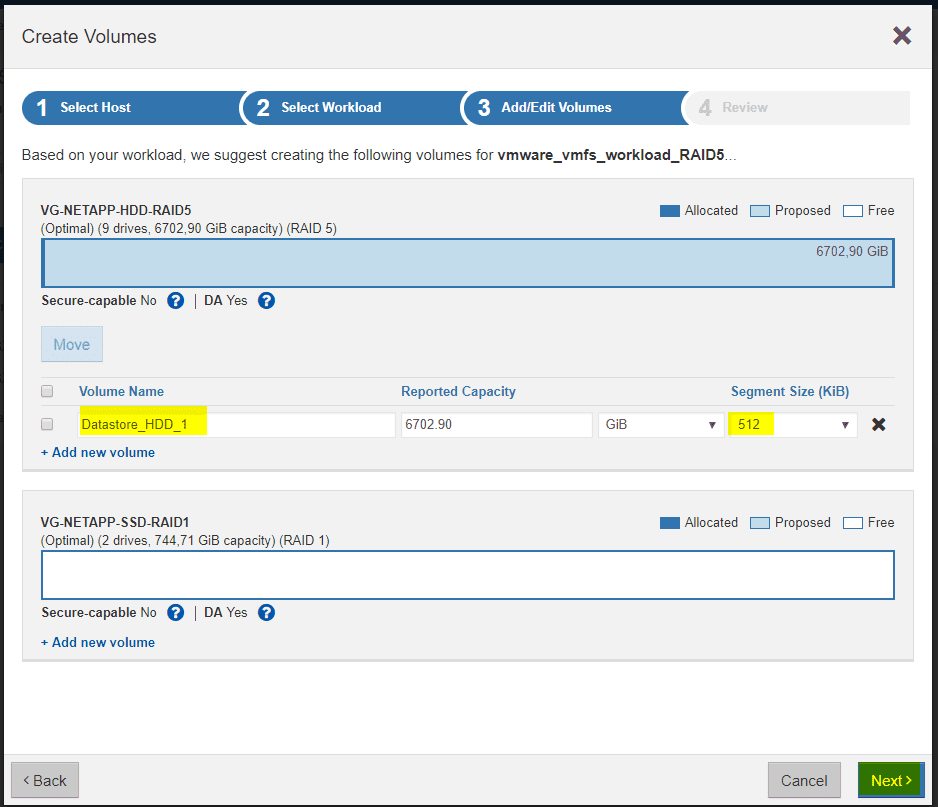Open the Segment Size 512 KiB dropdown

tap(792, 424)
